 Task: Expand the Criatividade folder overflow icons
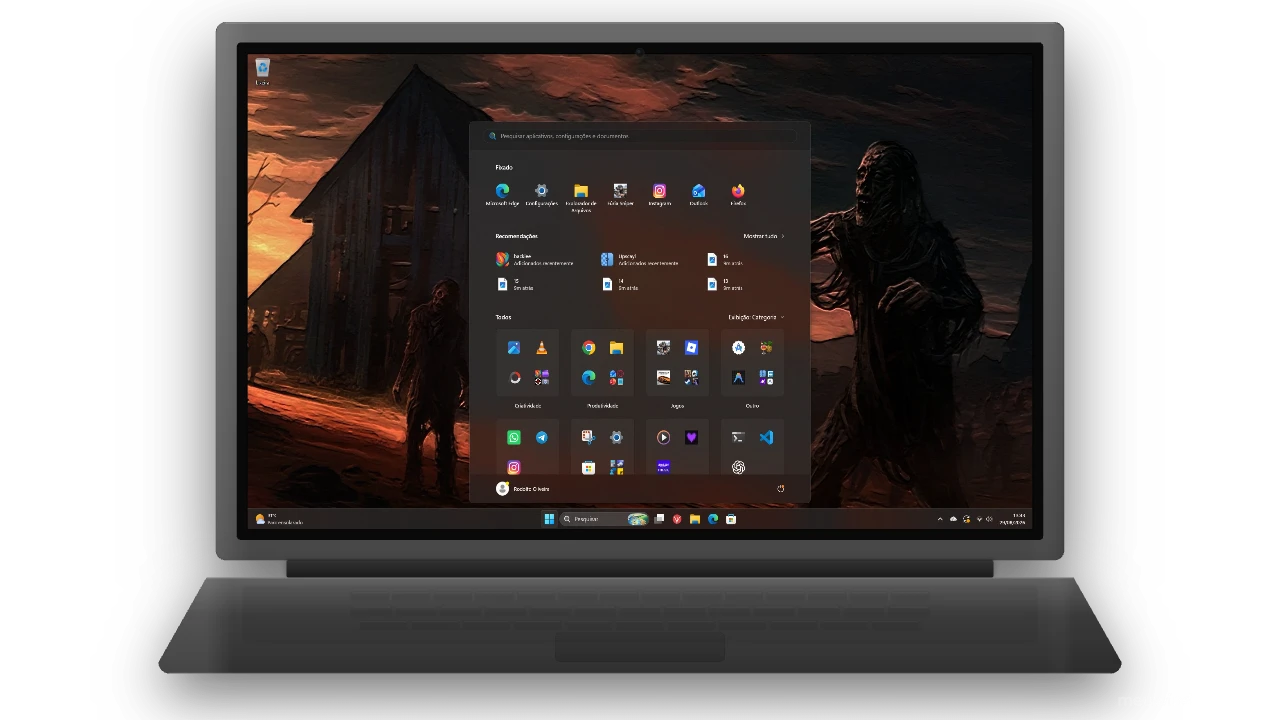(x=541, y=377)
